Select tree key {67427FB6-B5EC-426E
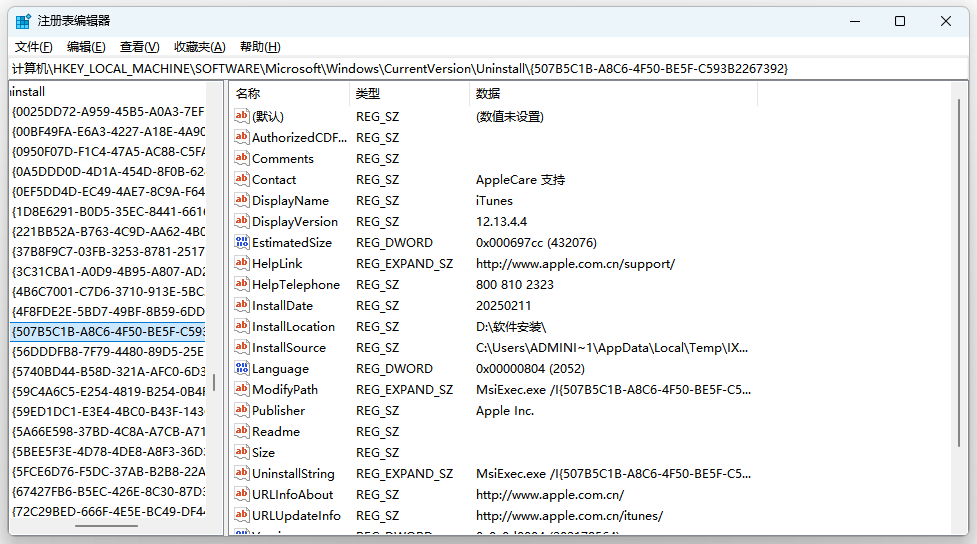This screenshot has height=544, width=977. coord(108,492)
